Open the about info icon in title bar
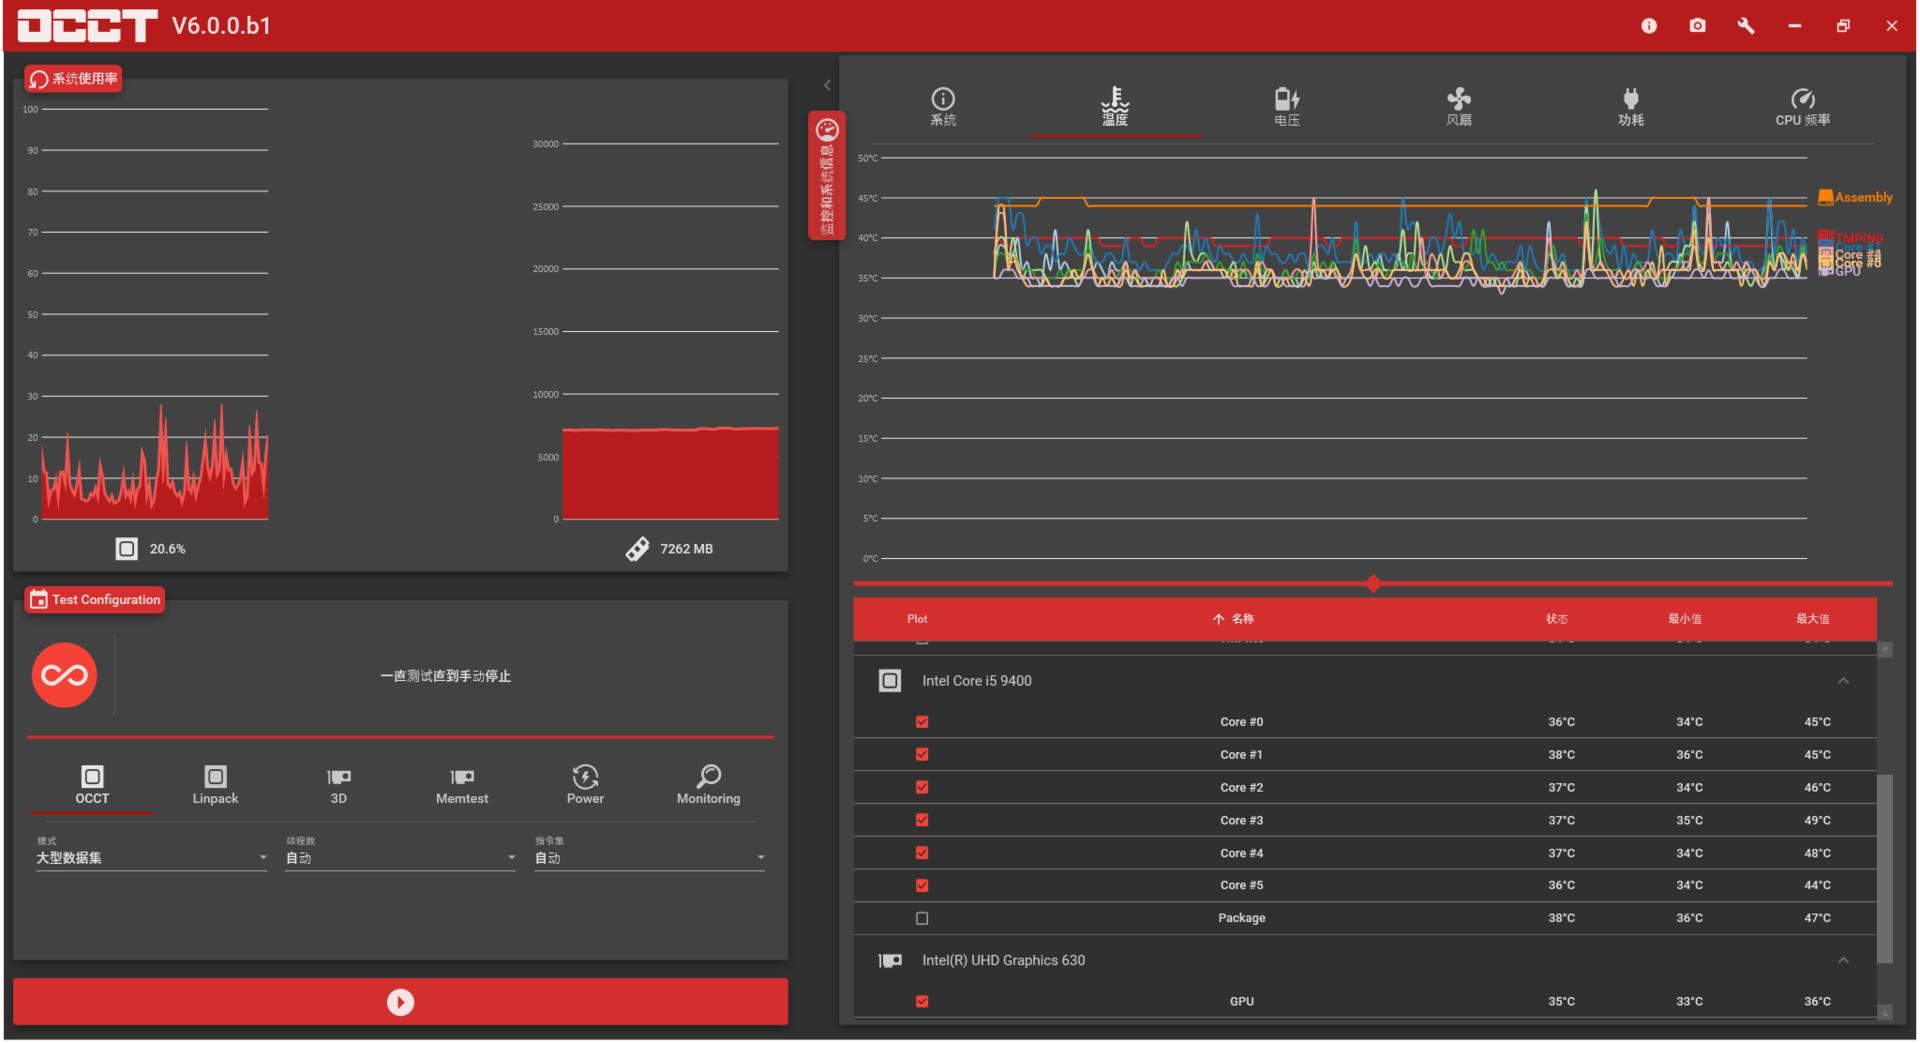This screenshot has height=1043, width=1920. (x=1649, y=26)
